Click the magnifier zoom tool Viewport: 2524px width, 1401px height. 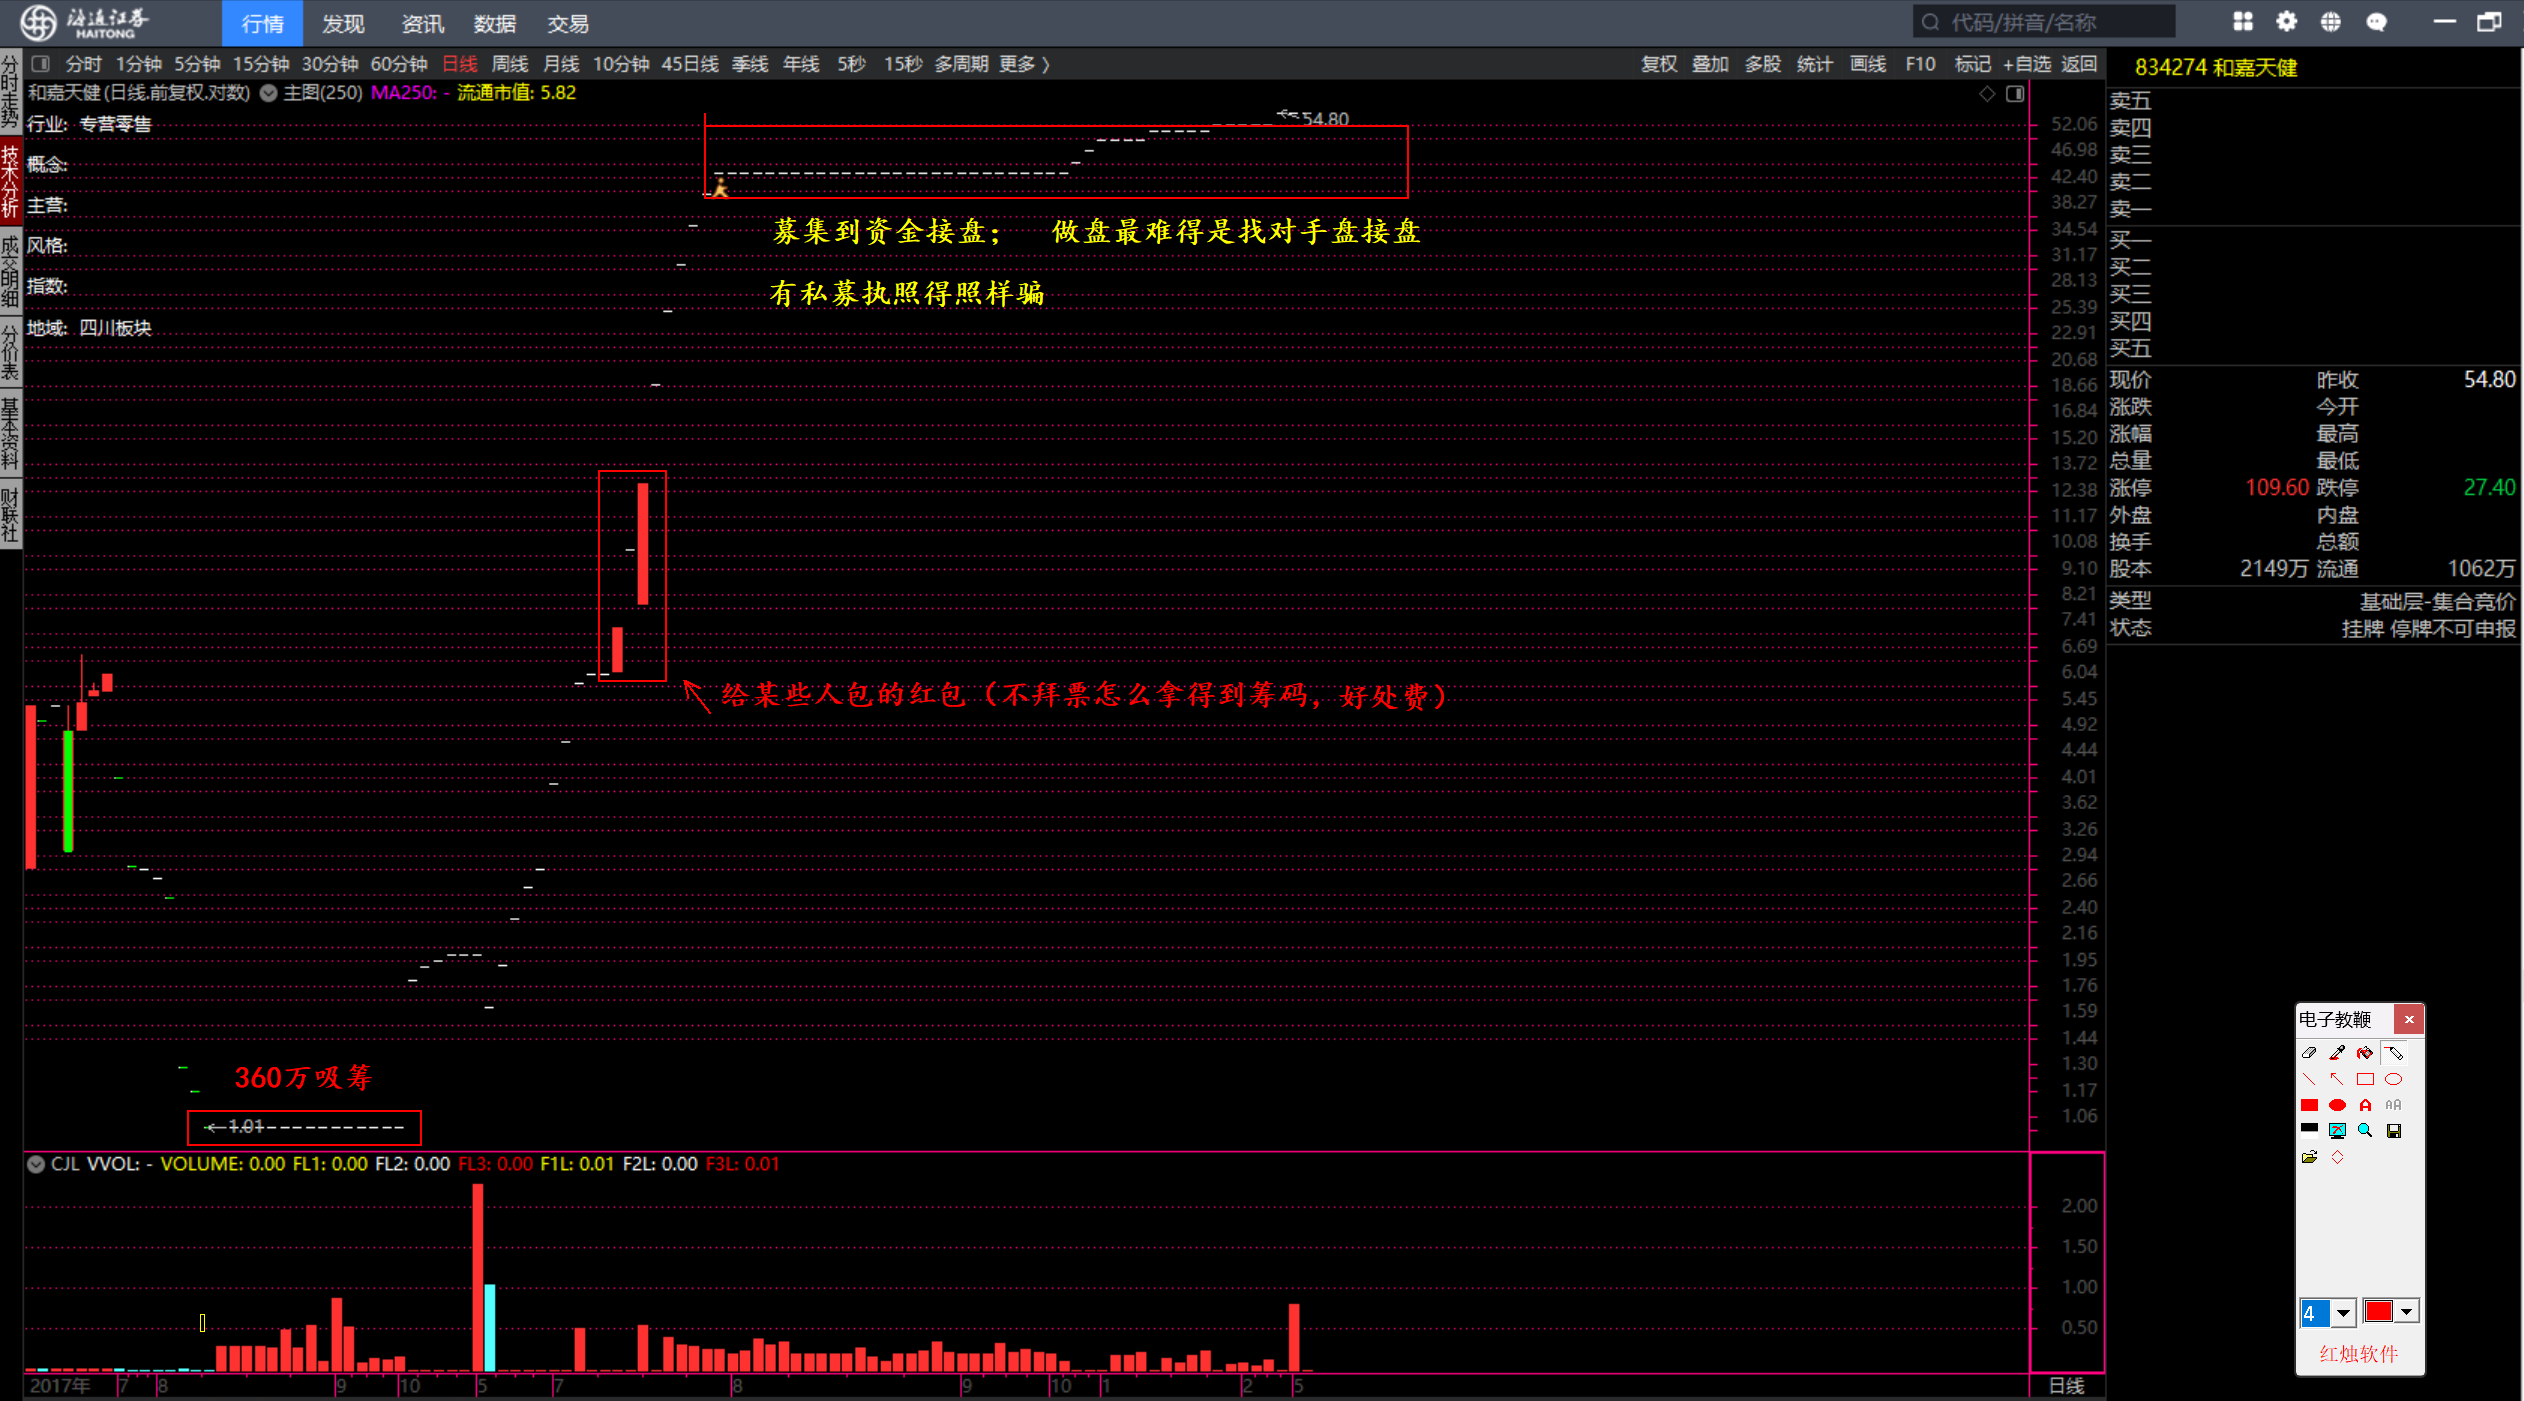pos(2365,1131)
